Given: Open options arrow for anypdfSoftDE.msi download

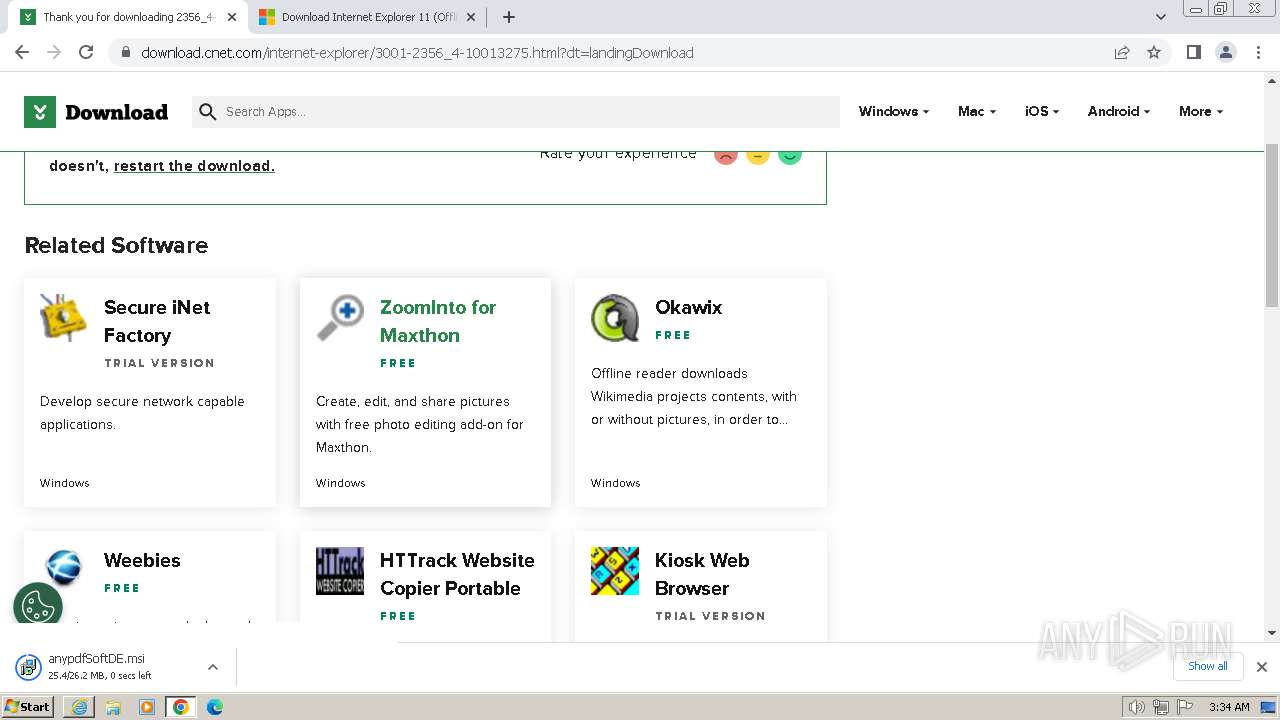Looking at the screenshot, I should point(213,667).
